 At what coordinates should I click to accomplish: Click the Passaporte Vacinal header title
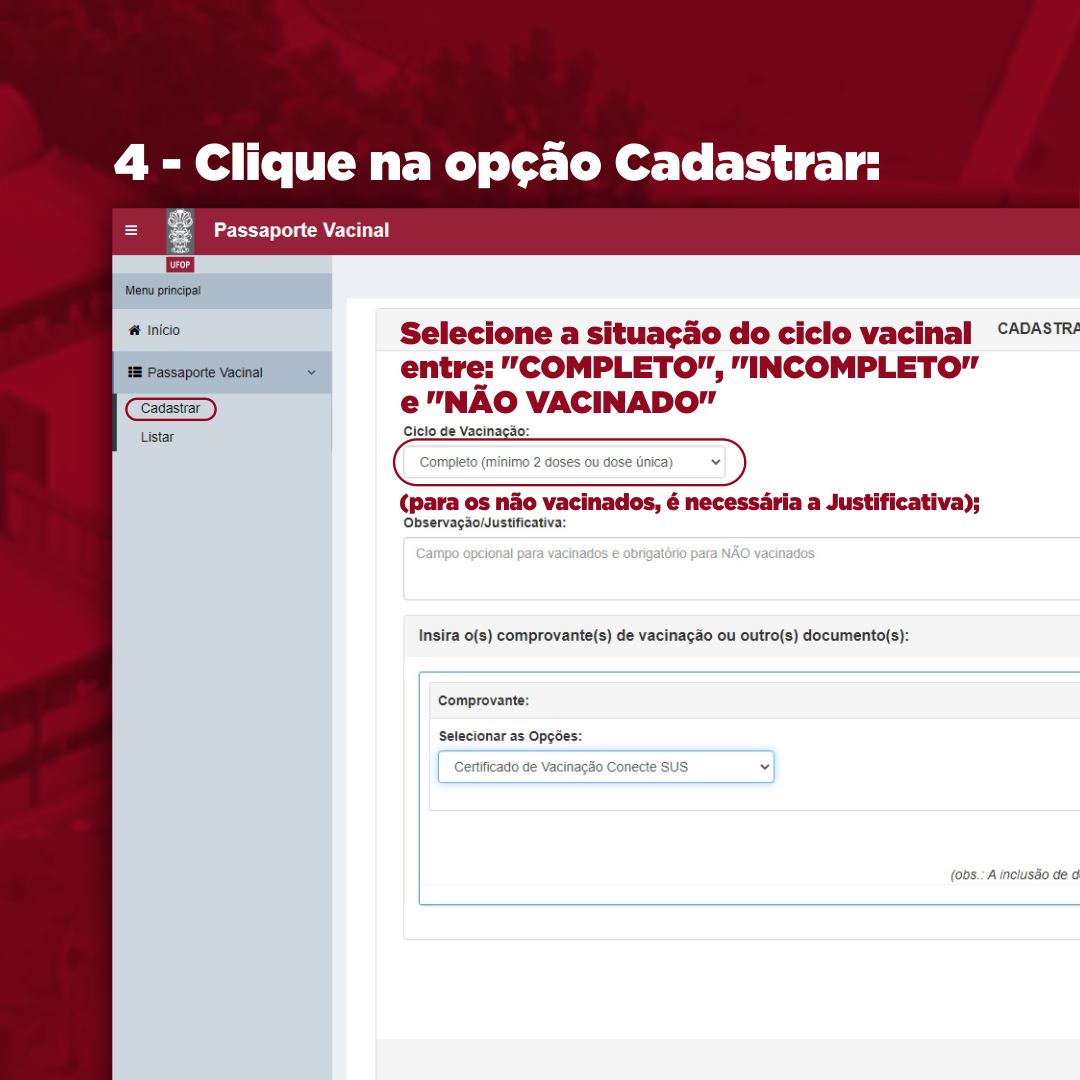(x=302, y=230)
